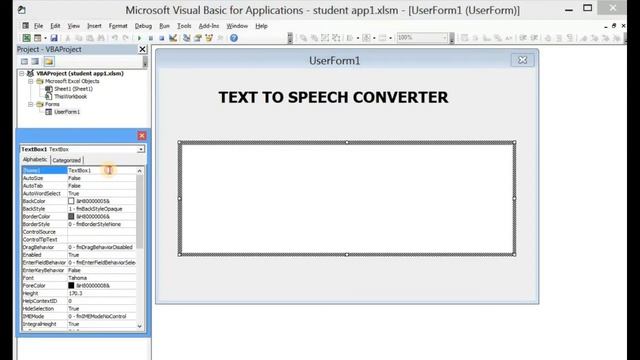Click View Object icon in Project panel

click(x=36, y=62)
